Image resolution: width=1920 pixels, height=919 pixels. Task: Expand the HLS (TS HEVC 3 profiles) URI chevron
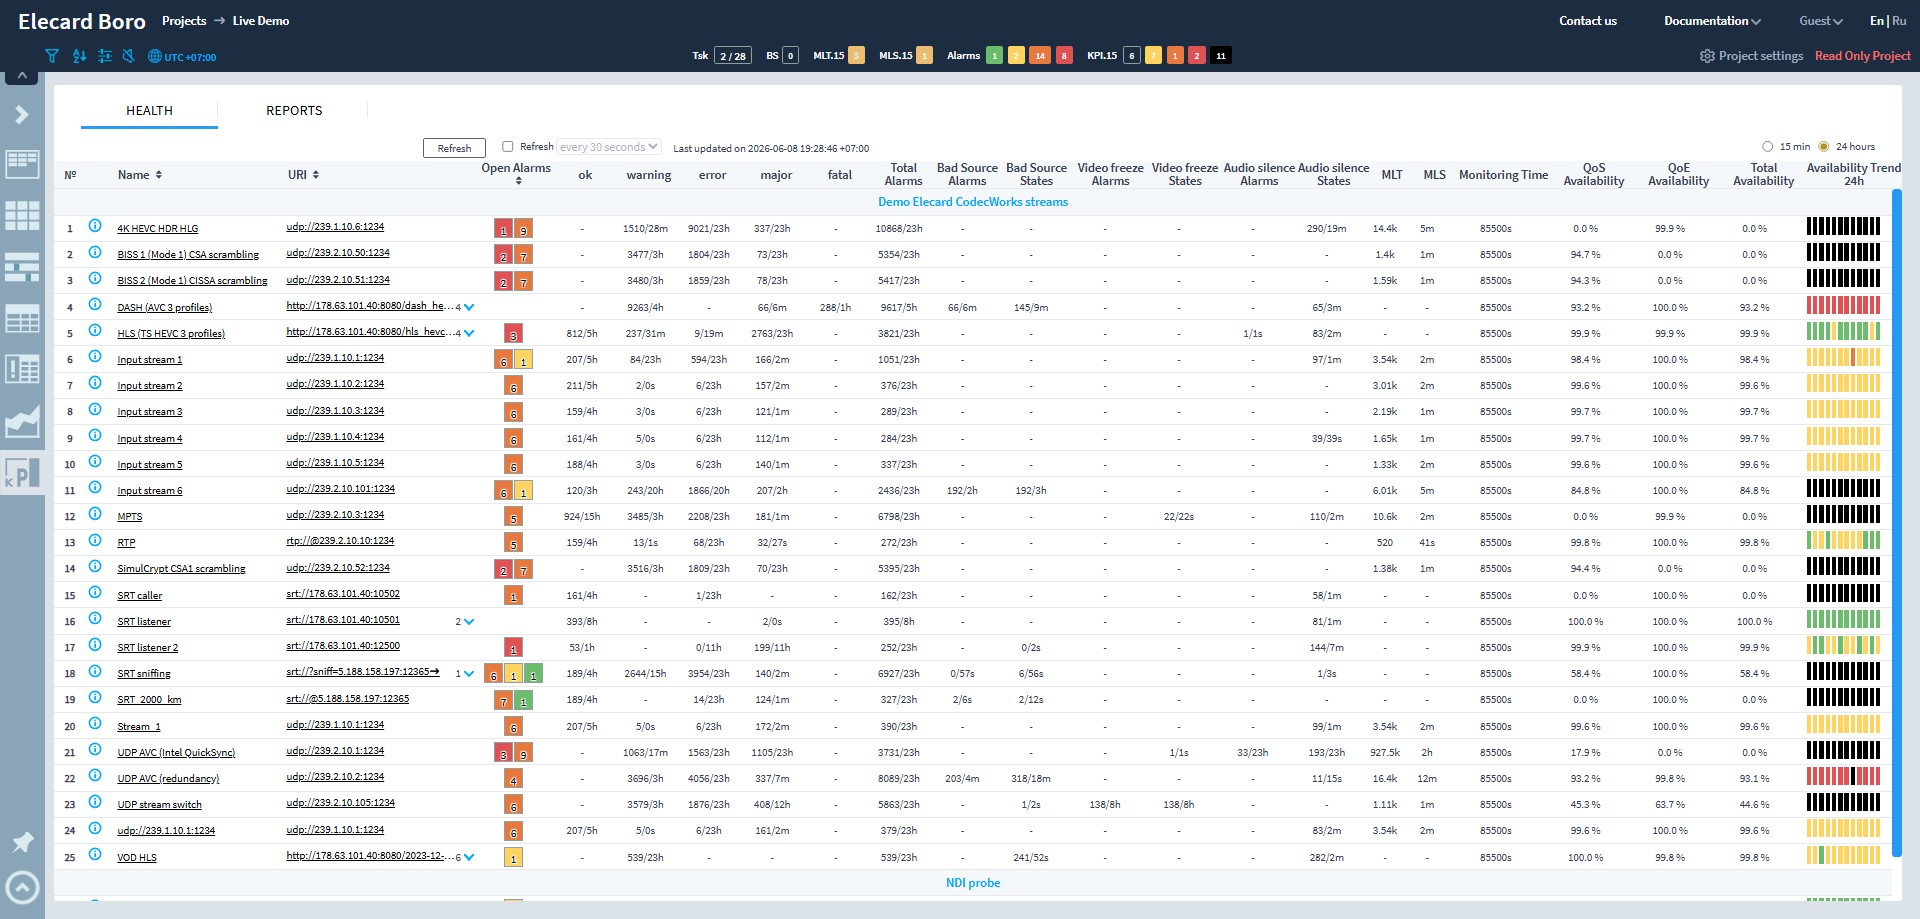point(469,333)
